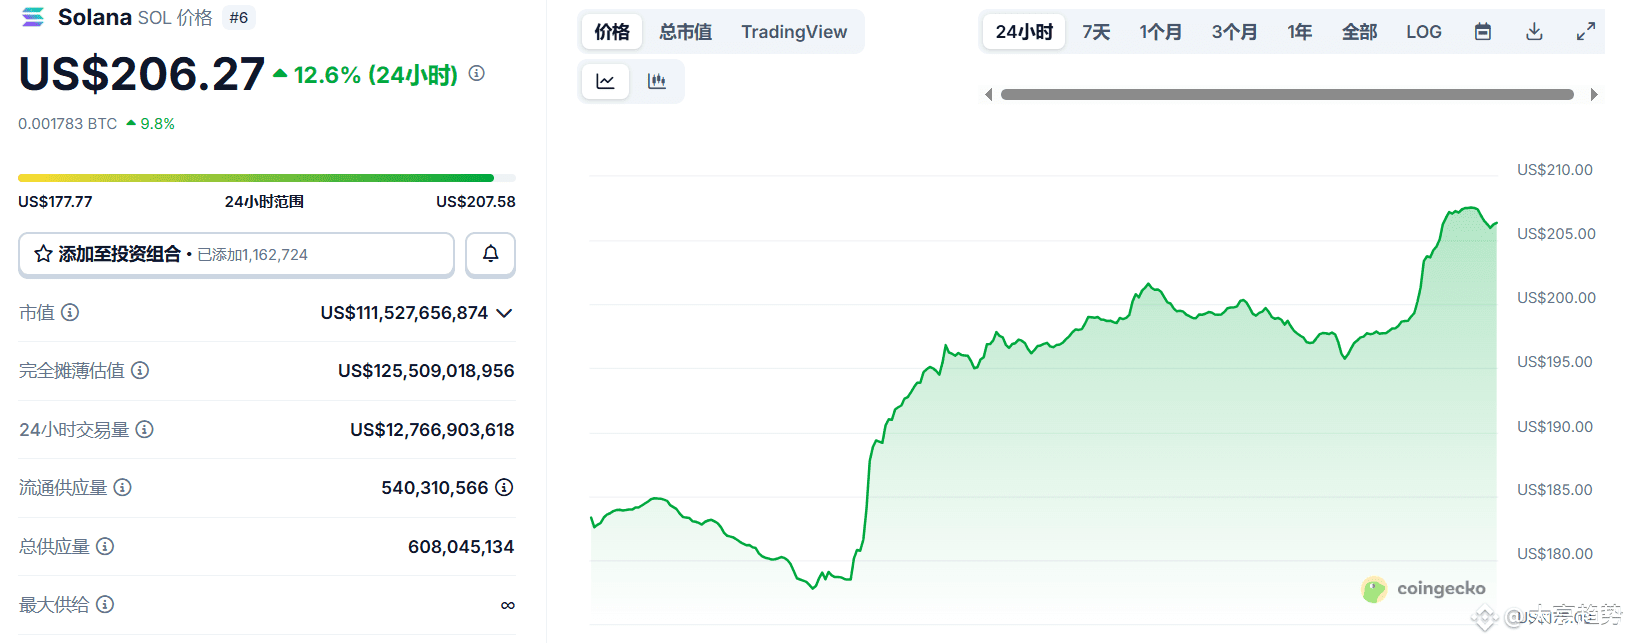Viewport: 1632px width, 643px height.
Task: Expand chart to fullscreen
Action: pyautogui.click(x=1586, y=32)
